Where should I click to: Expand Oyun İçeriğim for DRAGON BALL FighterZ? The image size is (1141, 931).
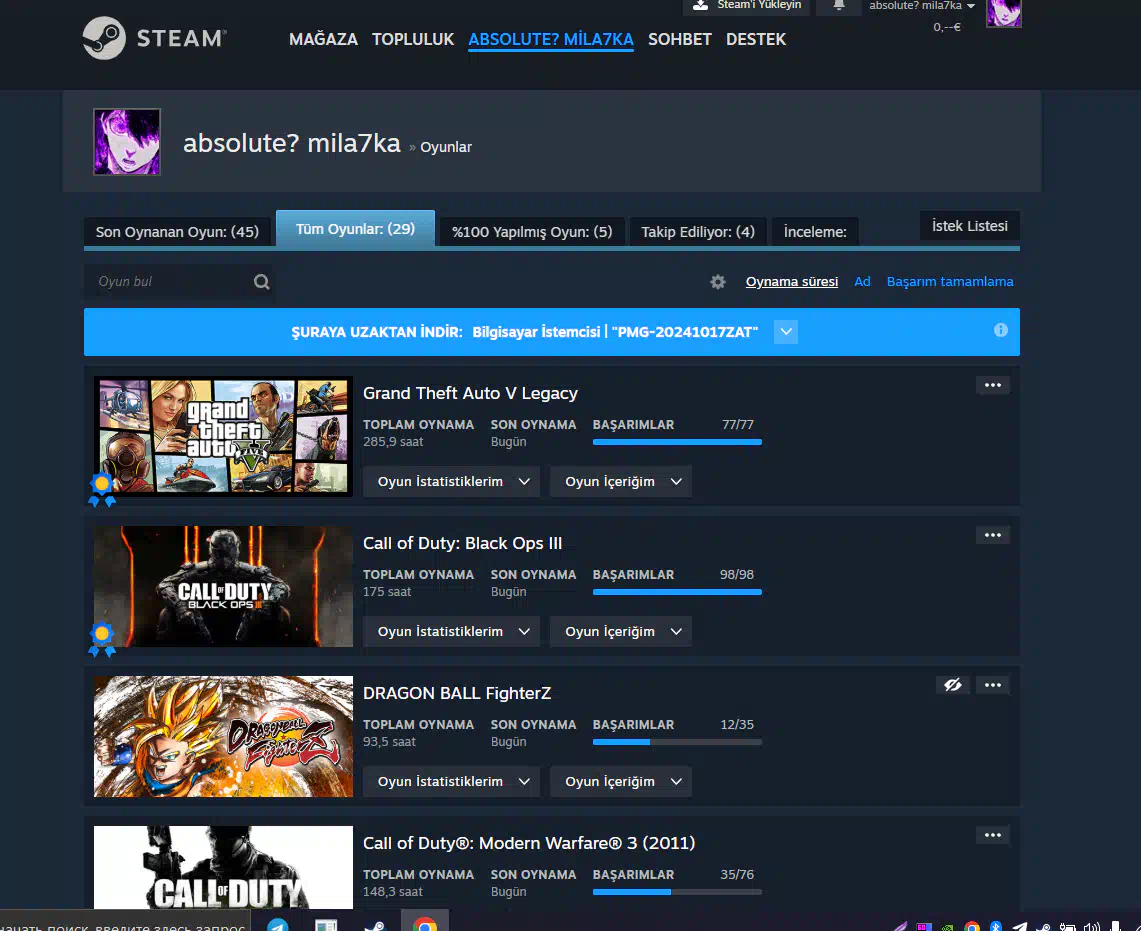click(x=621, y=782)
